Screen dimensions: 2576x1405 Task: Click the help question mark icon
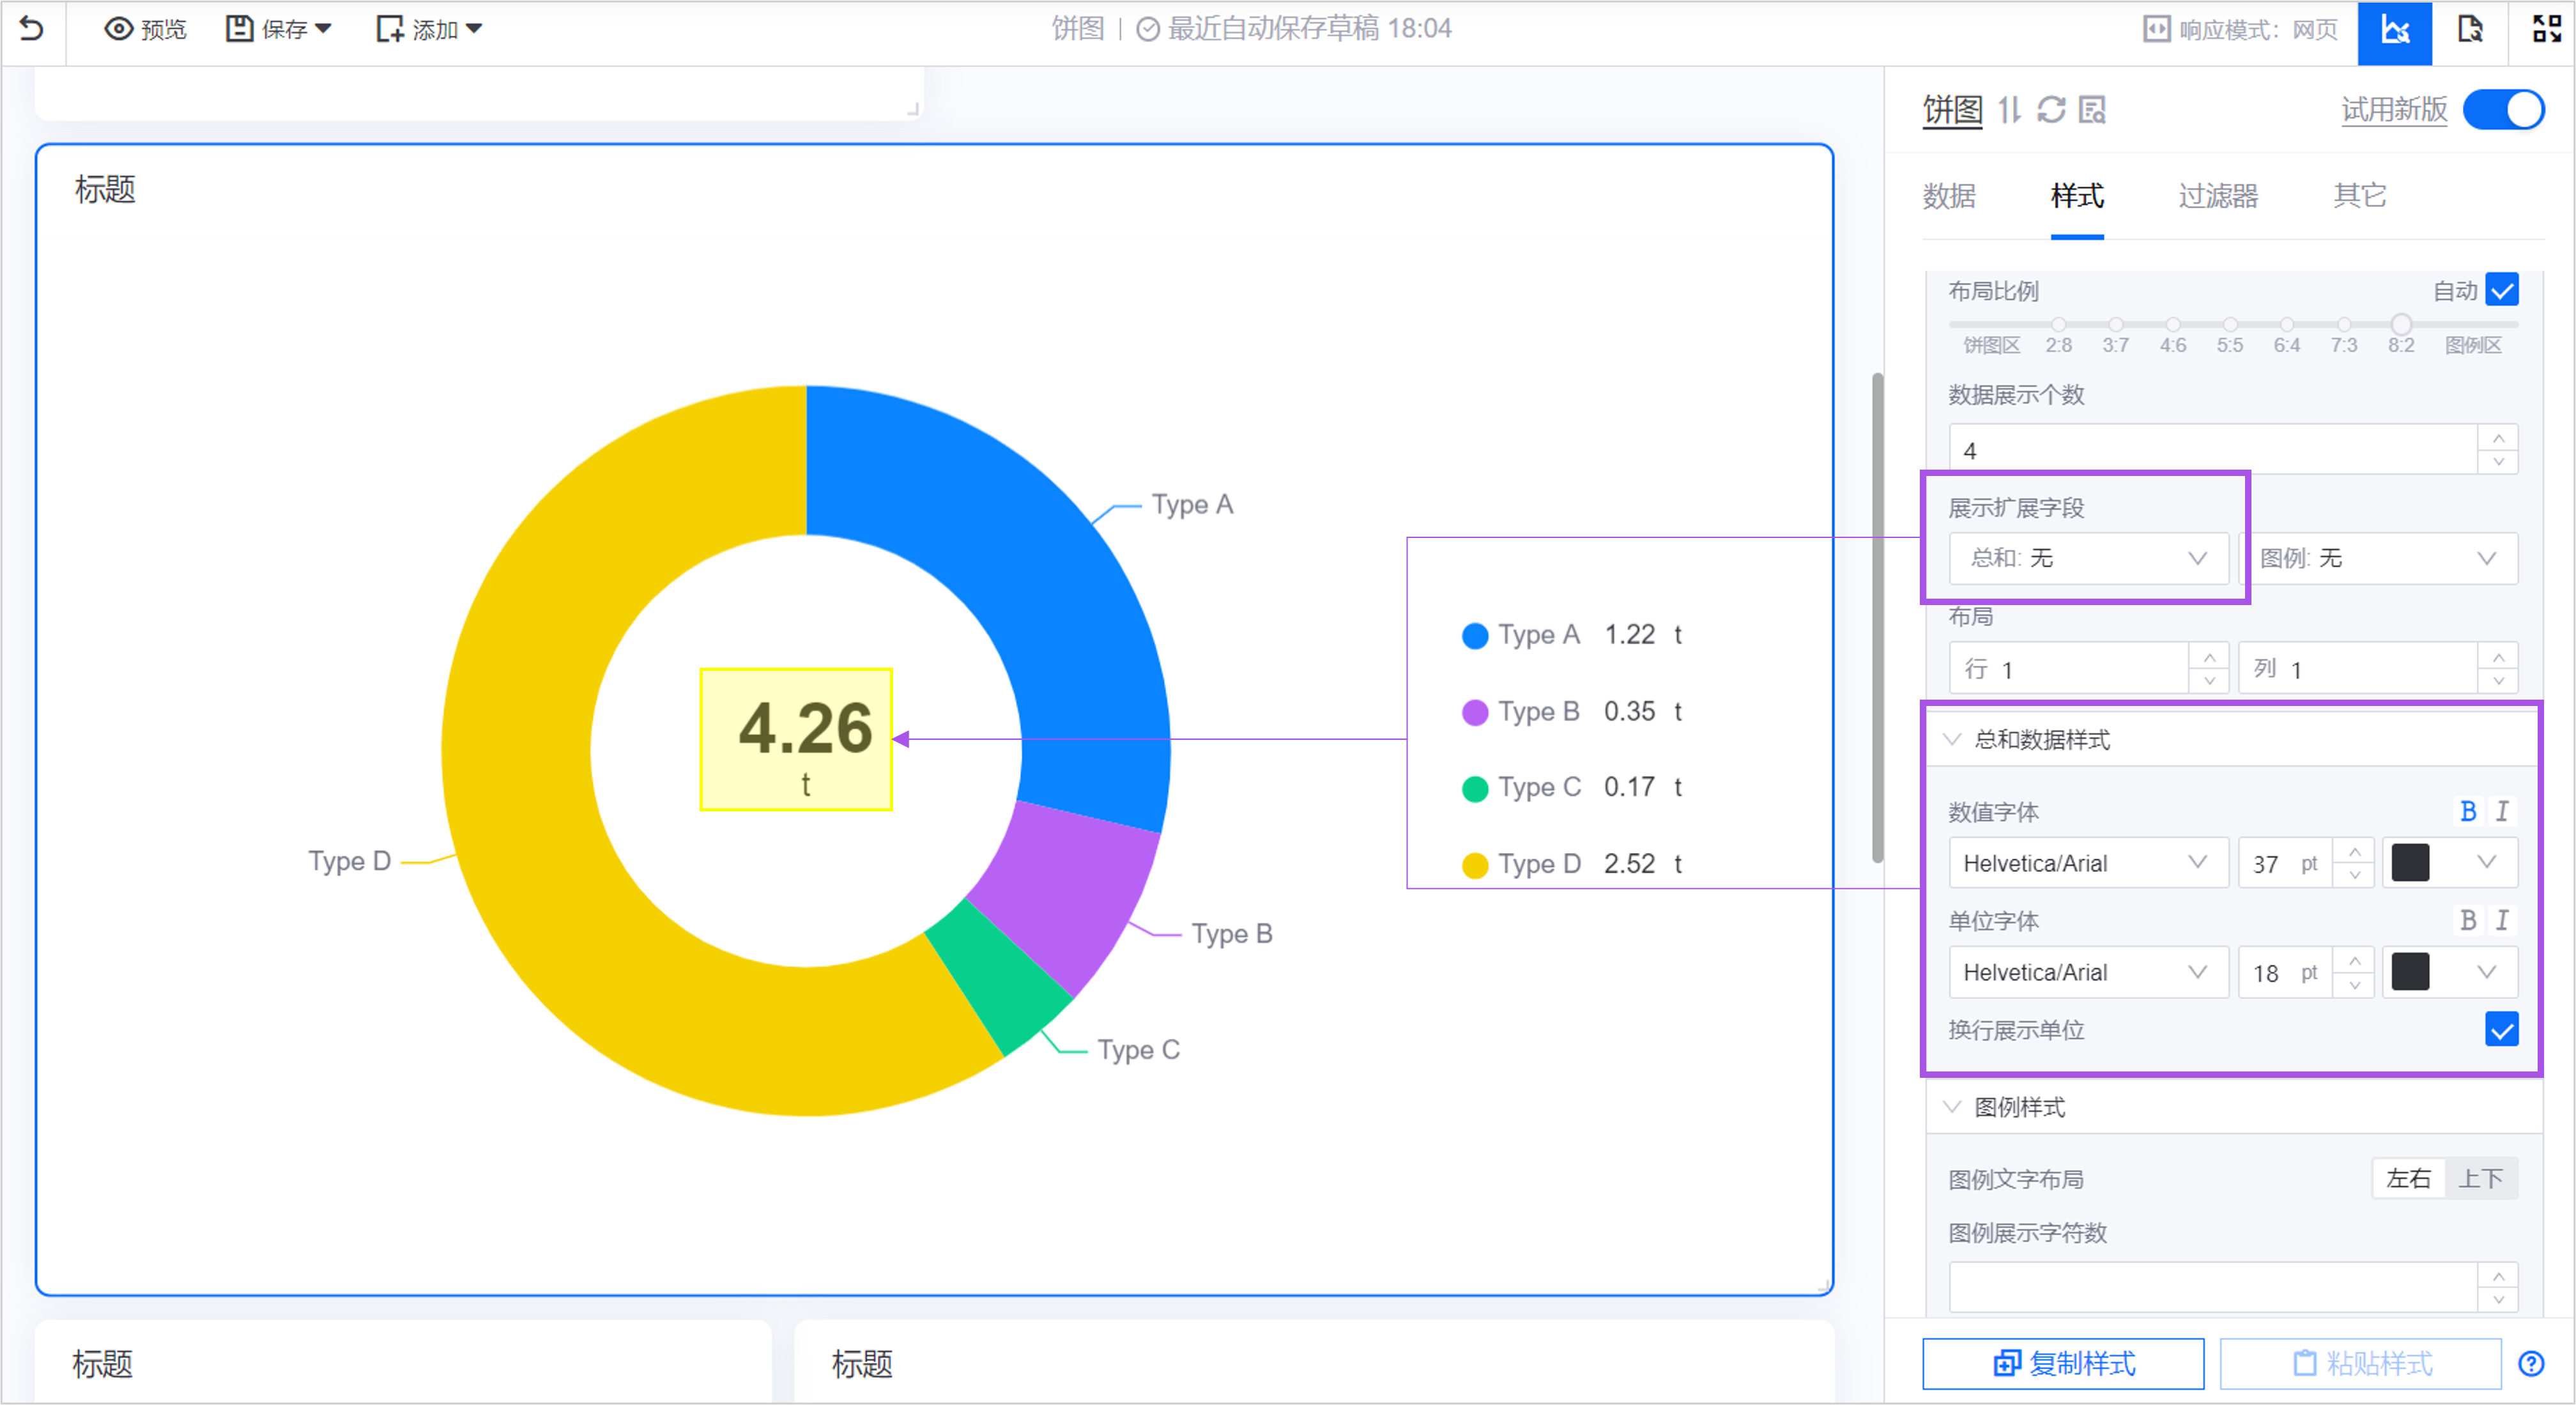click(2531, 1363)
